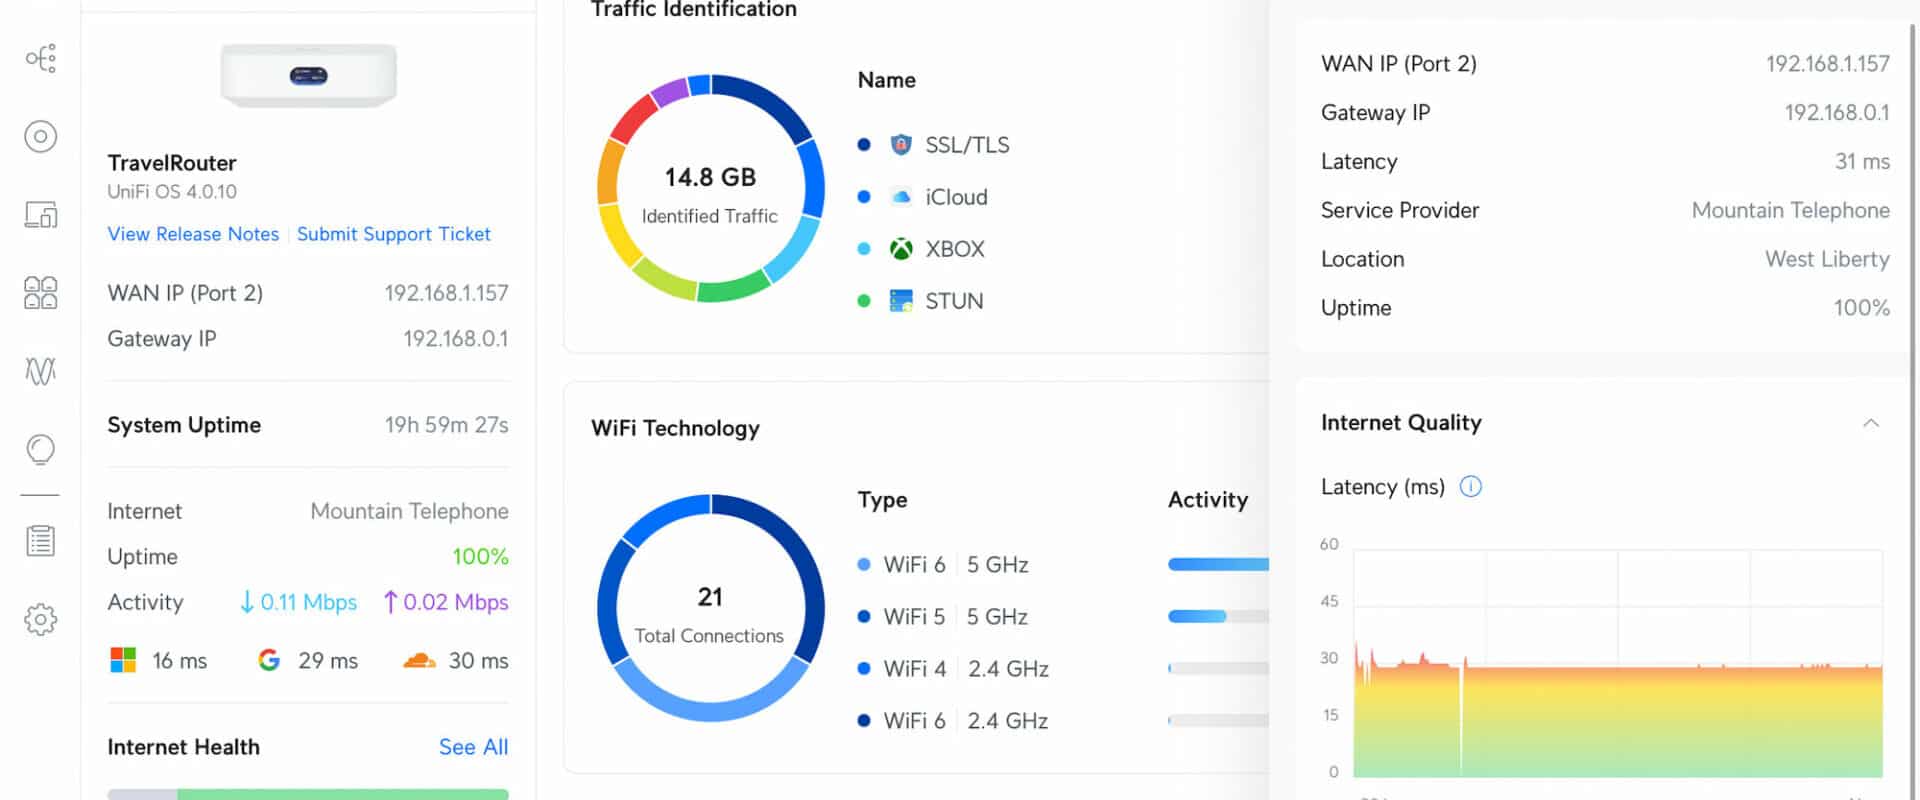Click the Latency info icon
The width and height of the screenshot is (1920, 800).
[1470, 487]
